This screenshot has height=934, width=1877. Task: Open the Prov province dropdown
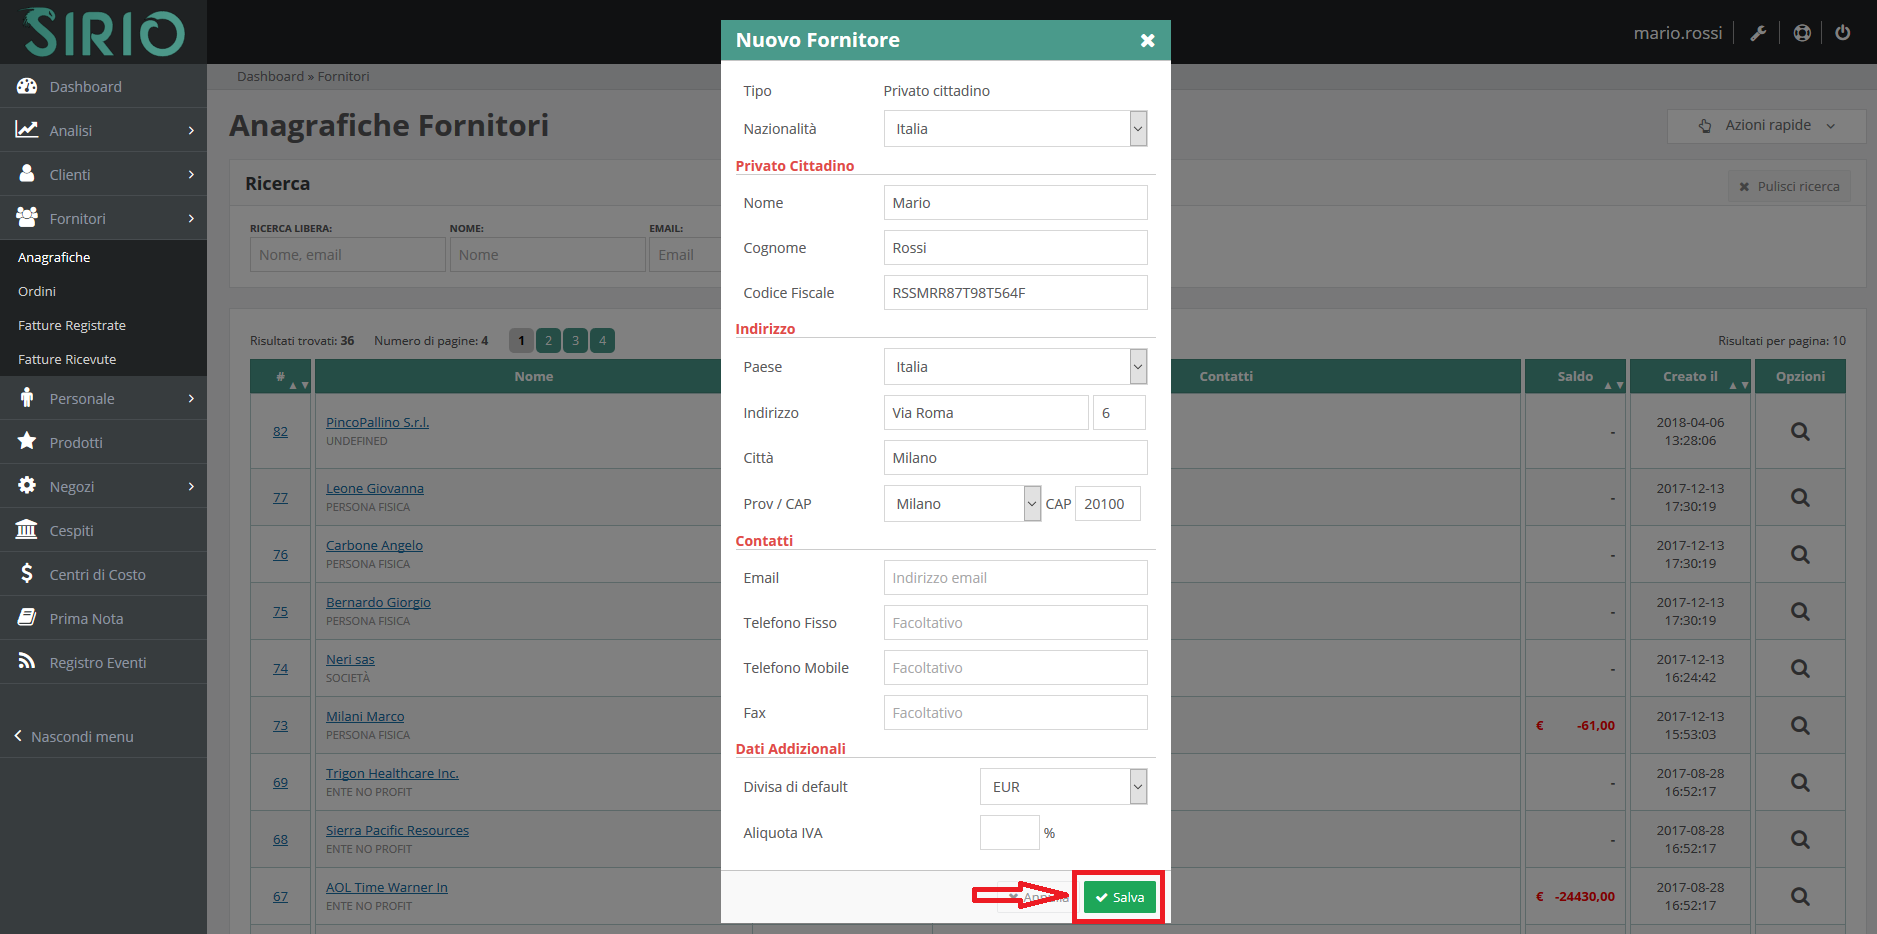(961, 504)
